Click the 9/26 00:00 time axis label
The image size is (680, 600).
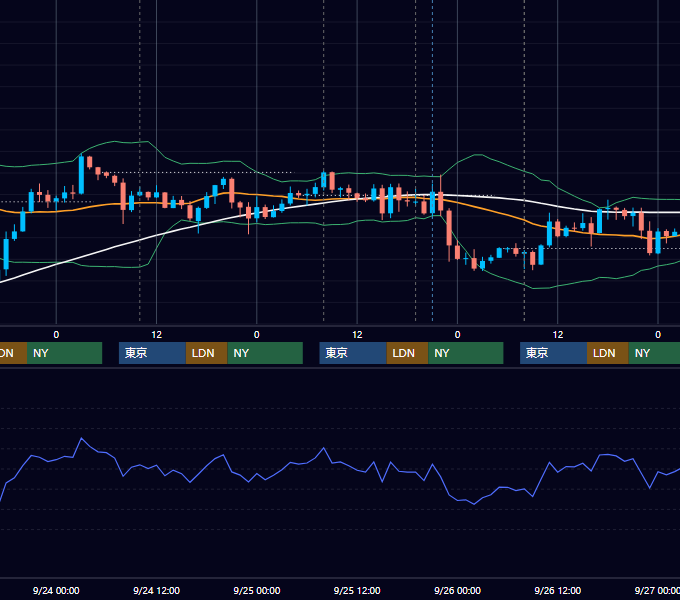point(458,590)
